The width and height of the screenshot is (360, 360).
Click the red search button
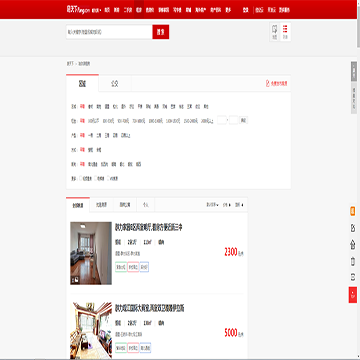(161, 32)
